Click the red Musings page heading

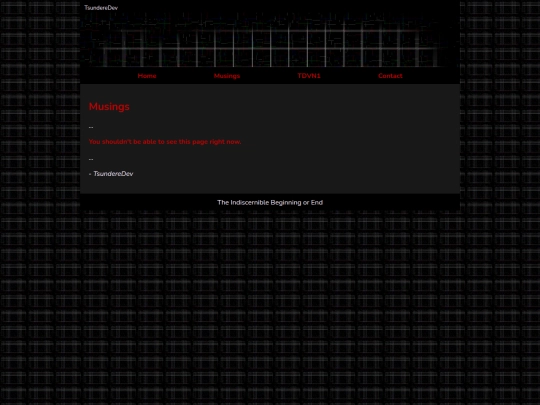(109, 107)
